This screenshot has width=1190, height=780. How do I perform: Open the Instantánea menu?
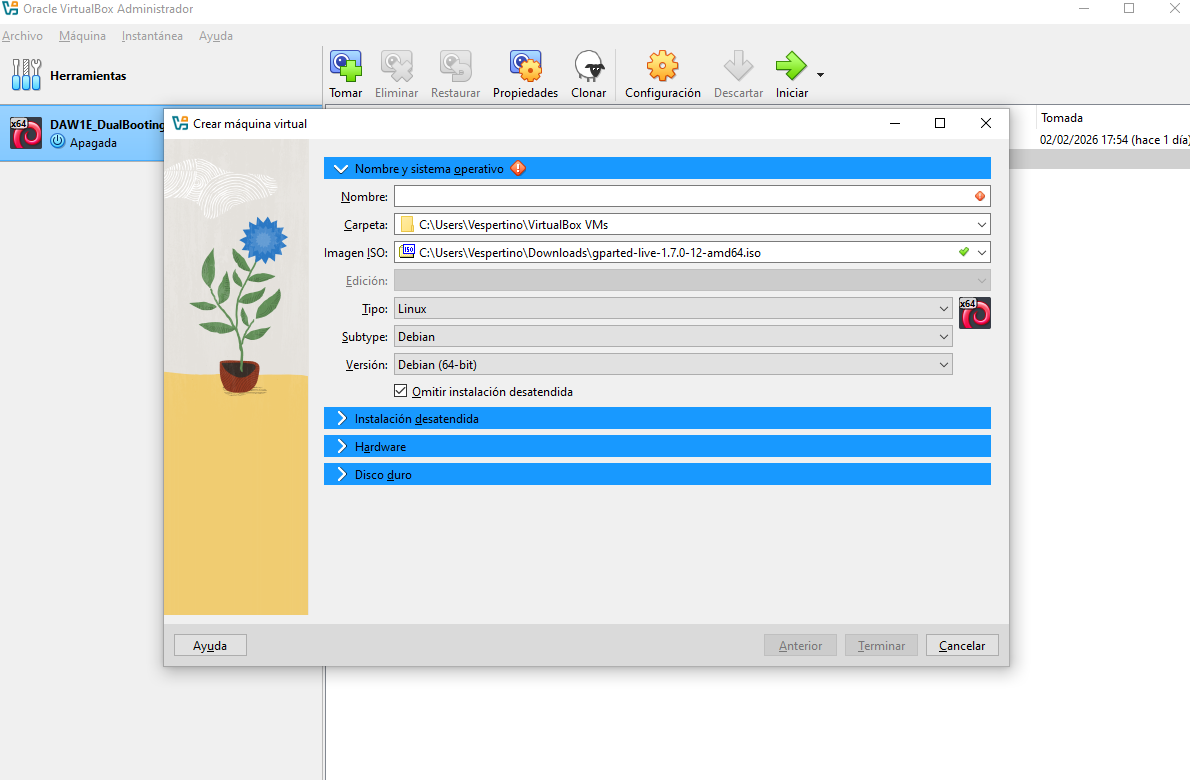(152, 36)
